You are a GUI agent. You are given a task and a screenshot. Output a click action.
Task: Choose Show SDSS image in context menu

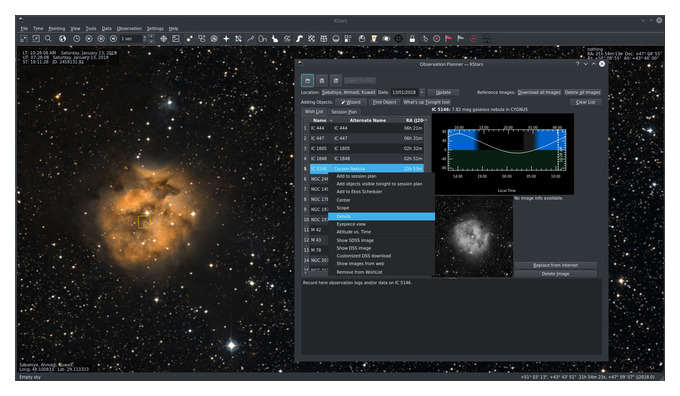(x=355, y=240)
